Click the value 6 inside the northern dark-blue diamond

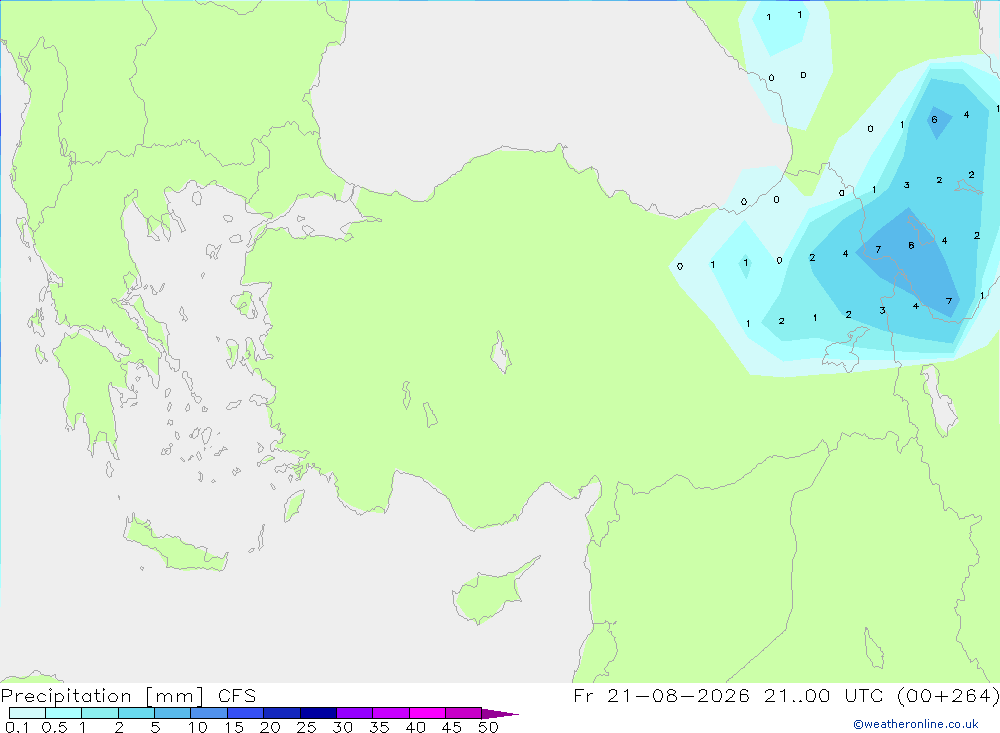(934, 120)
